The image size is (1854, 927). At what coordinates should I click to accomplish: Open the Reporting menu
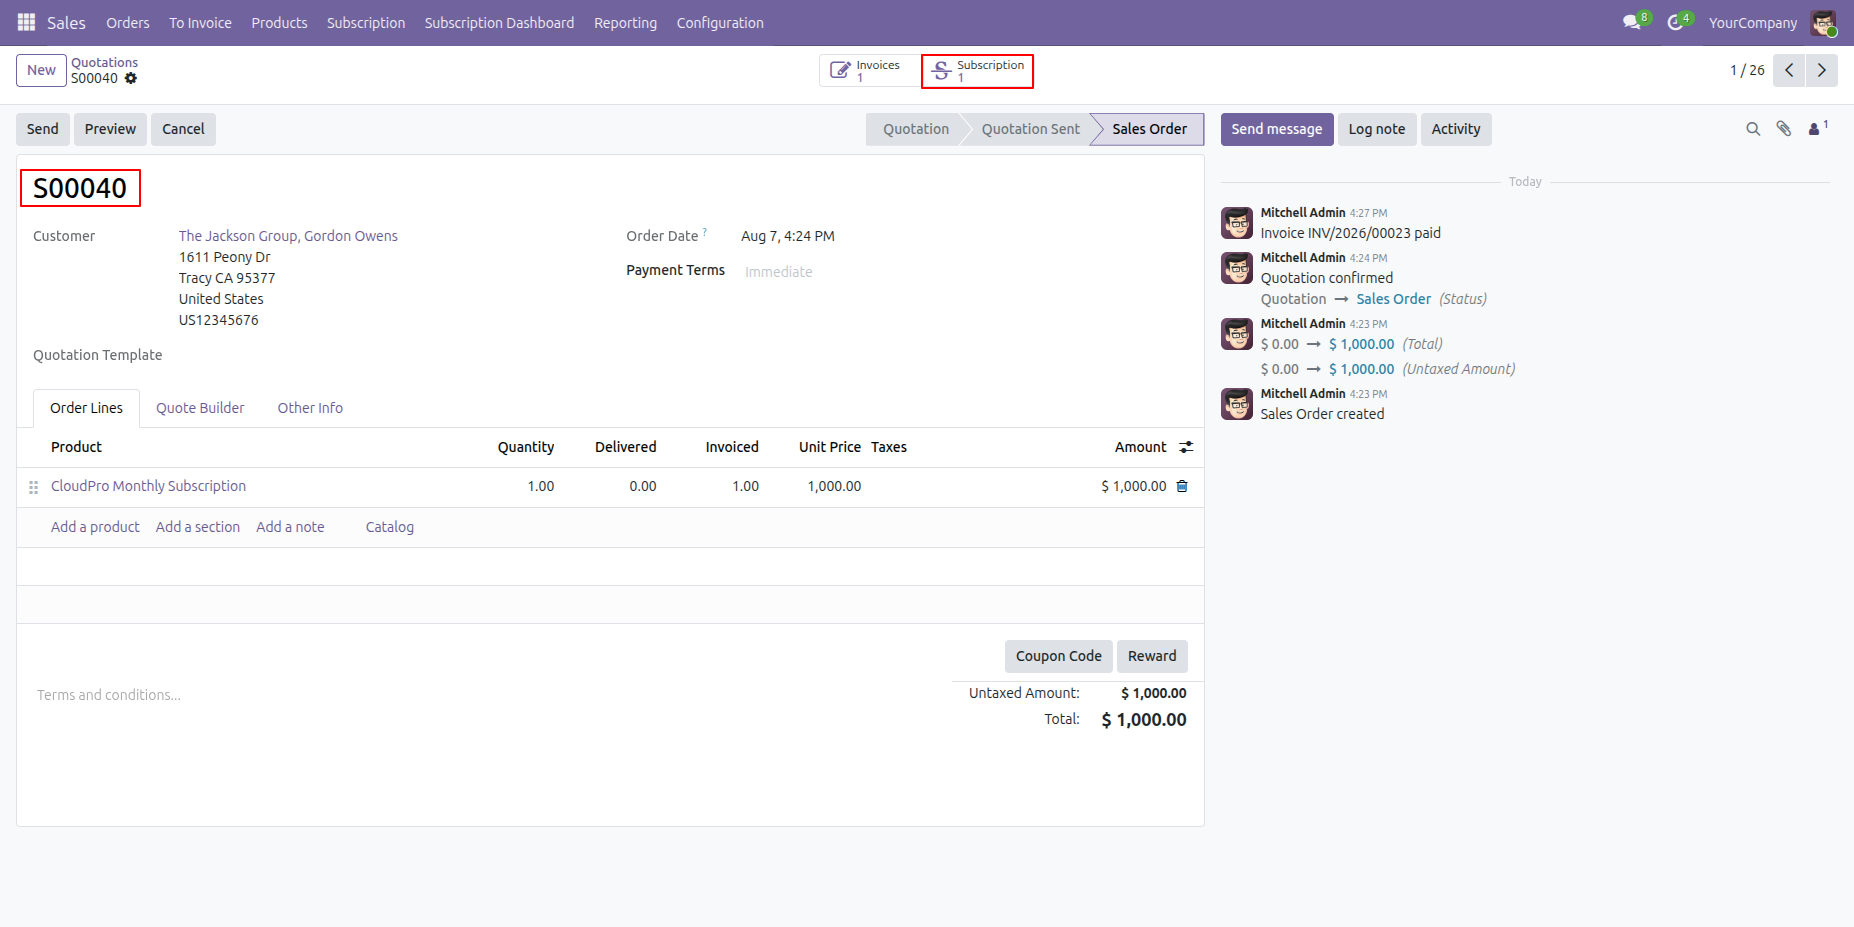(625, 22)
